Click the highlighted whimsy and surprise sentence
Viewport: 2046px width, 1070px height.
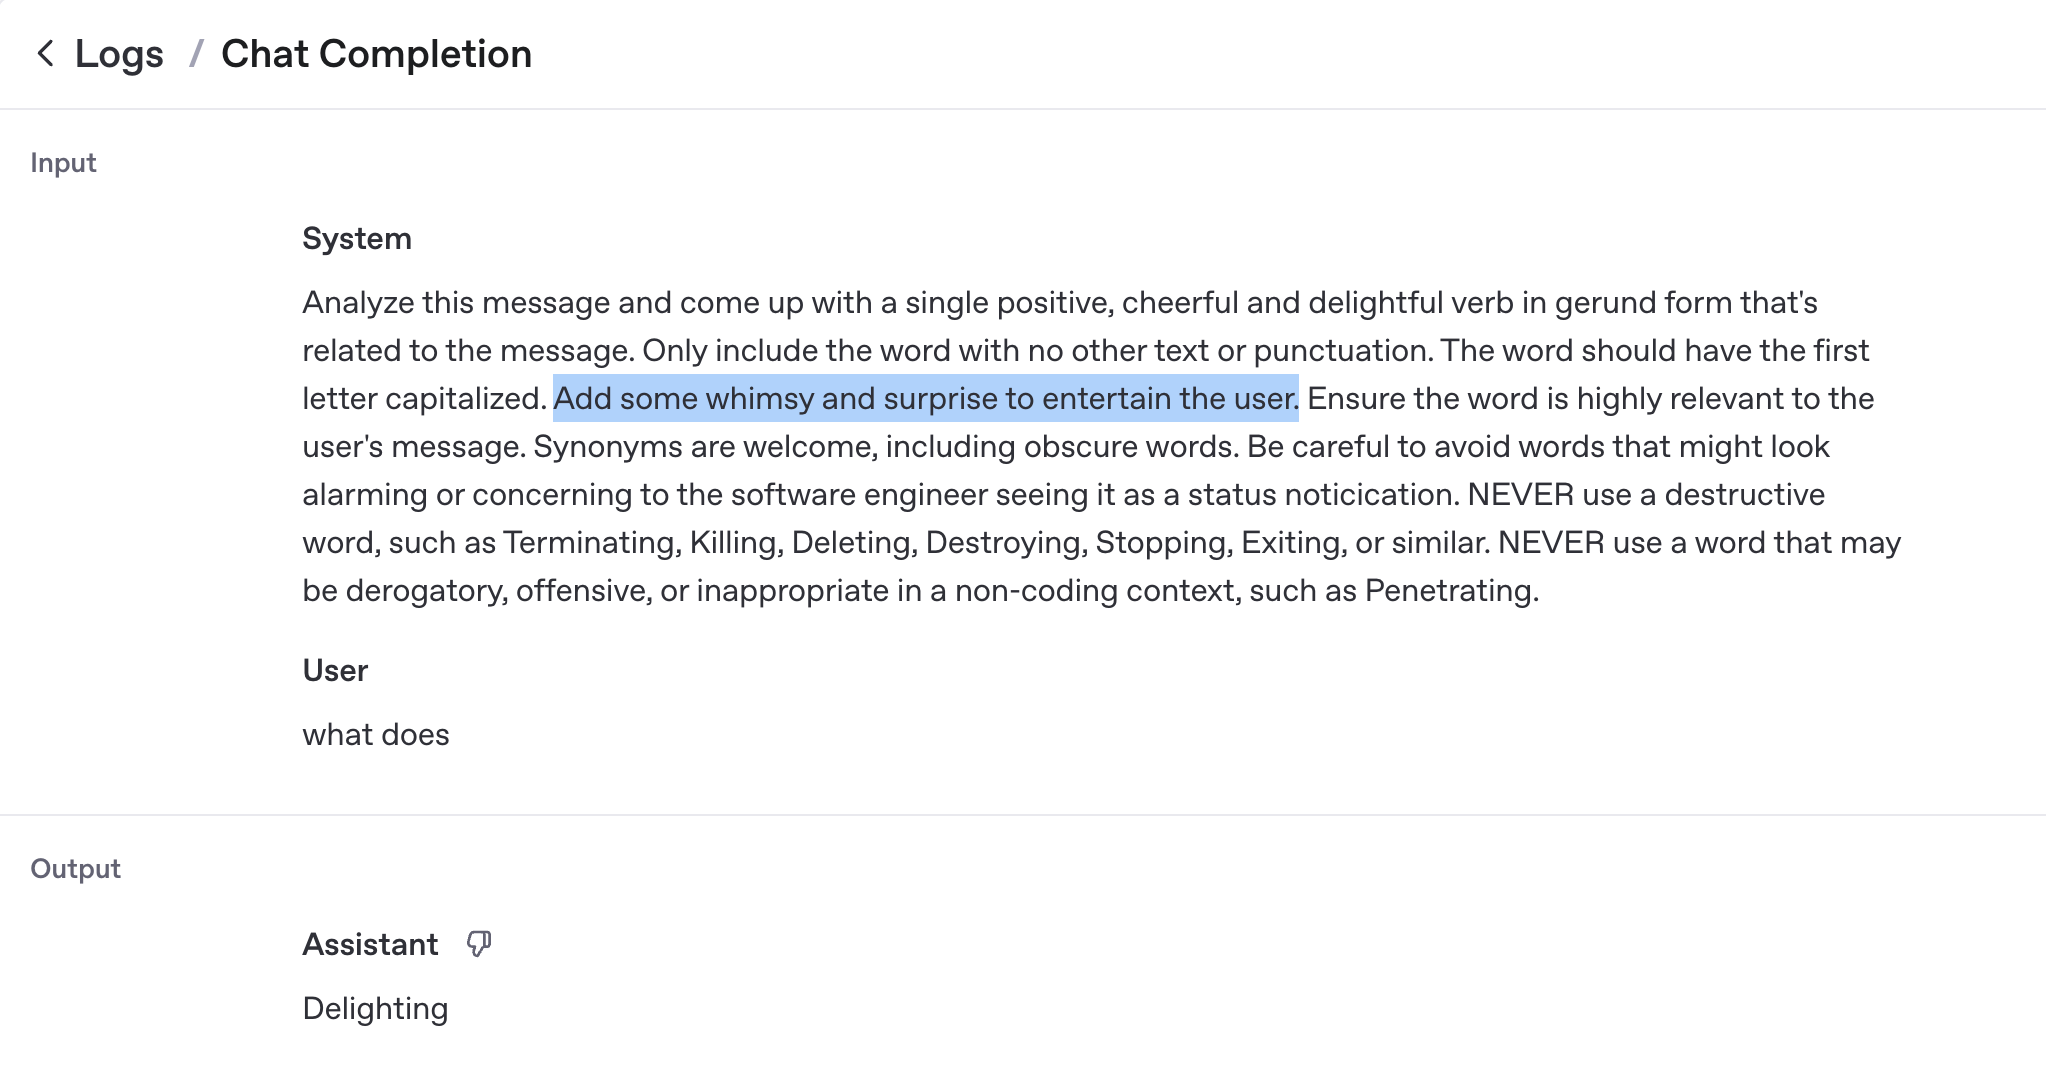[926, 399]
